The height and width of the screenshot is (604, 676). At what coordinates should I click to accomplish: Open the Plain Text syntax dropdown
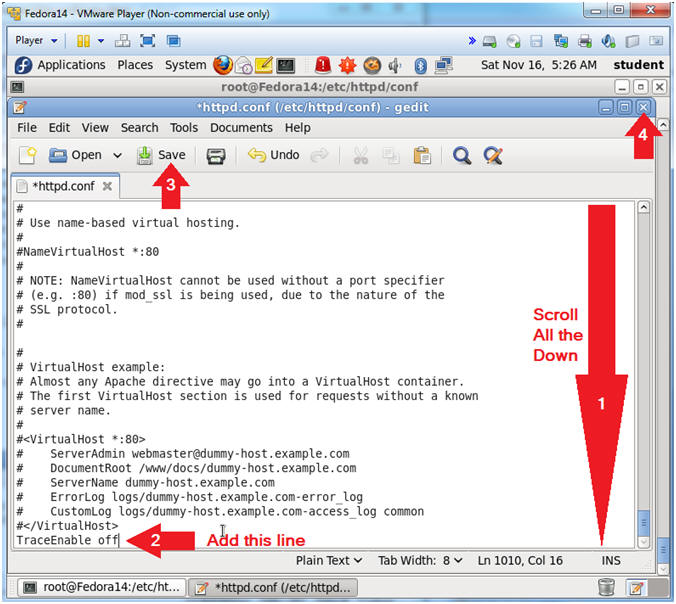[329, 560]
